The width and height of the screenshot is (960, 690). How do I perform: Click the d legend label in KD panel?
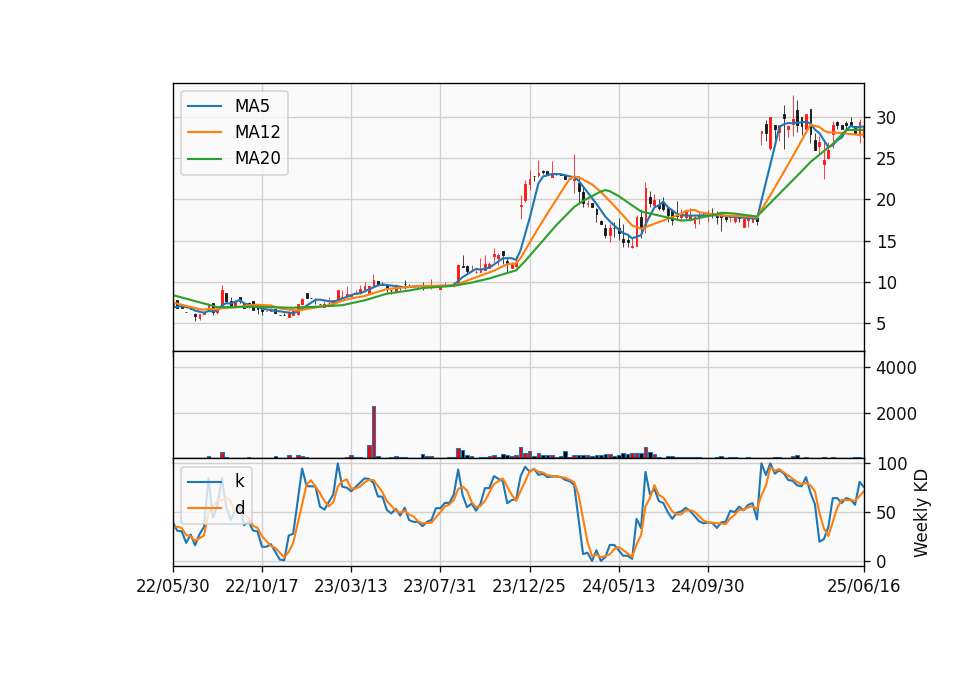point(239,508)
